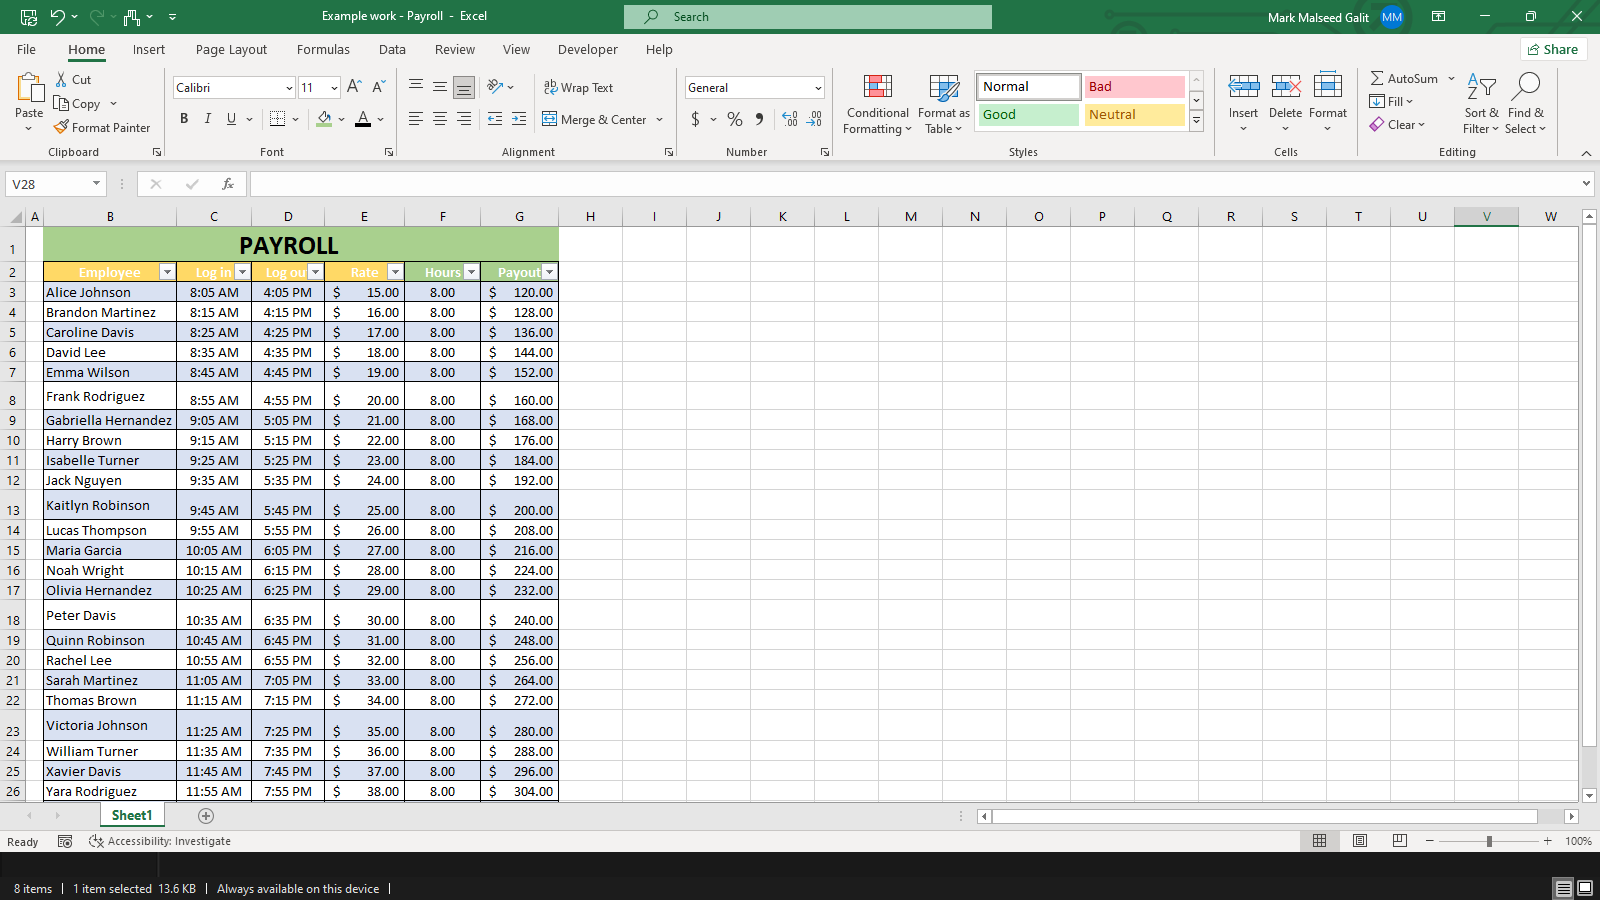The height and width of the screenshot is (900, 1600).
Task: Toggle Align Right for cell text
Action: (x=464, y=119)
